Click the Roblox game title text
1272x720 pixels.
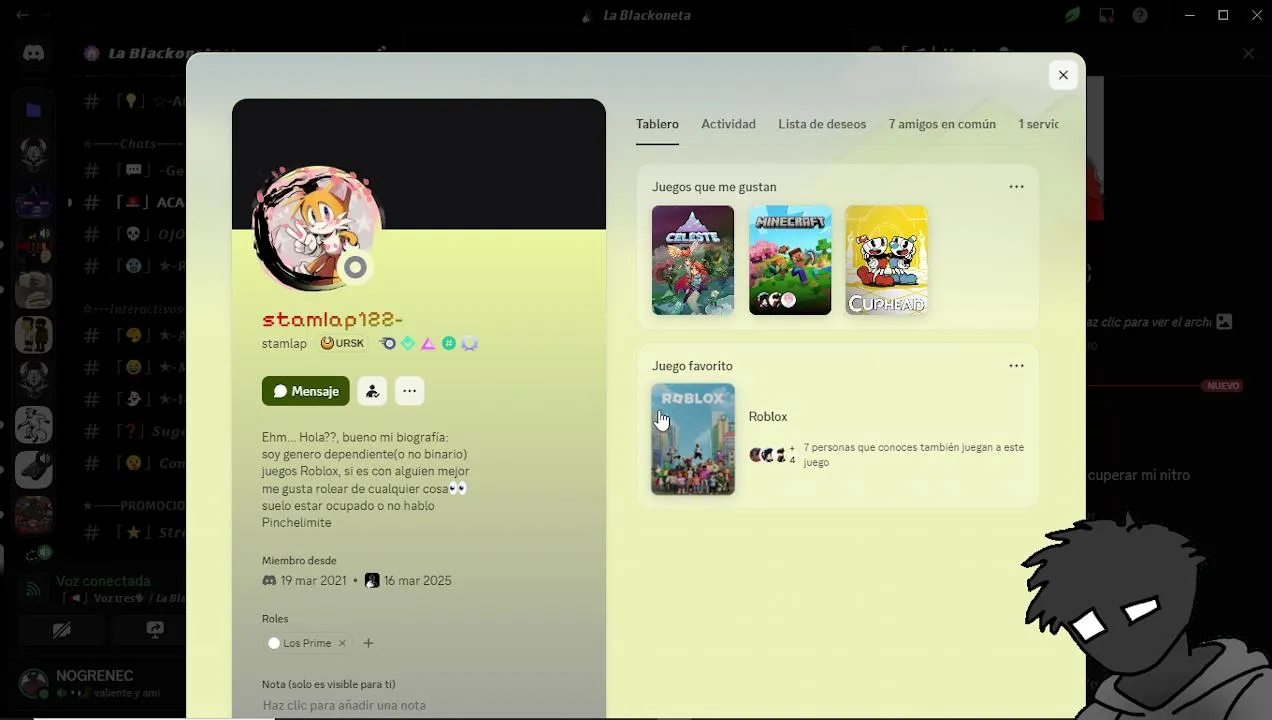pyautogui.click(x=768, y=417)
